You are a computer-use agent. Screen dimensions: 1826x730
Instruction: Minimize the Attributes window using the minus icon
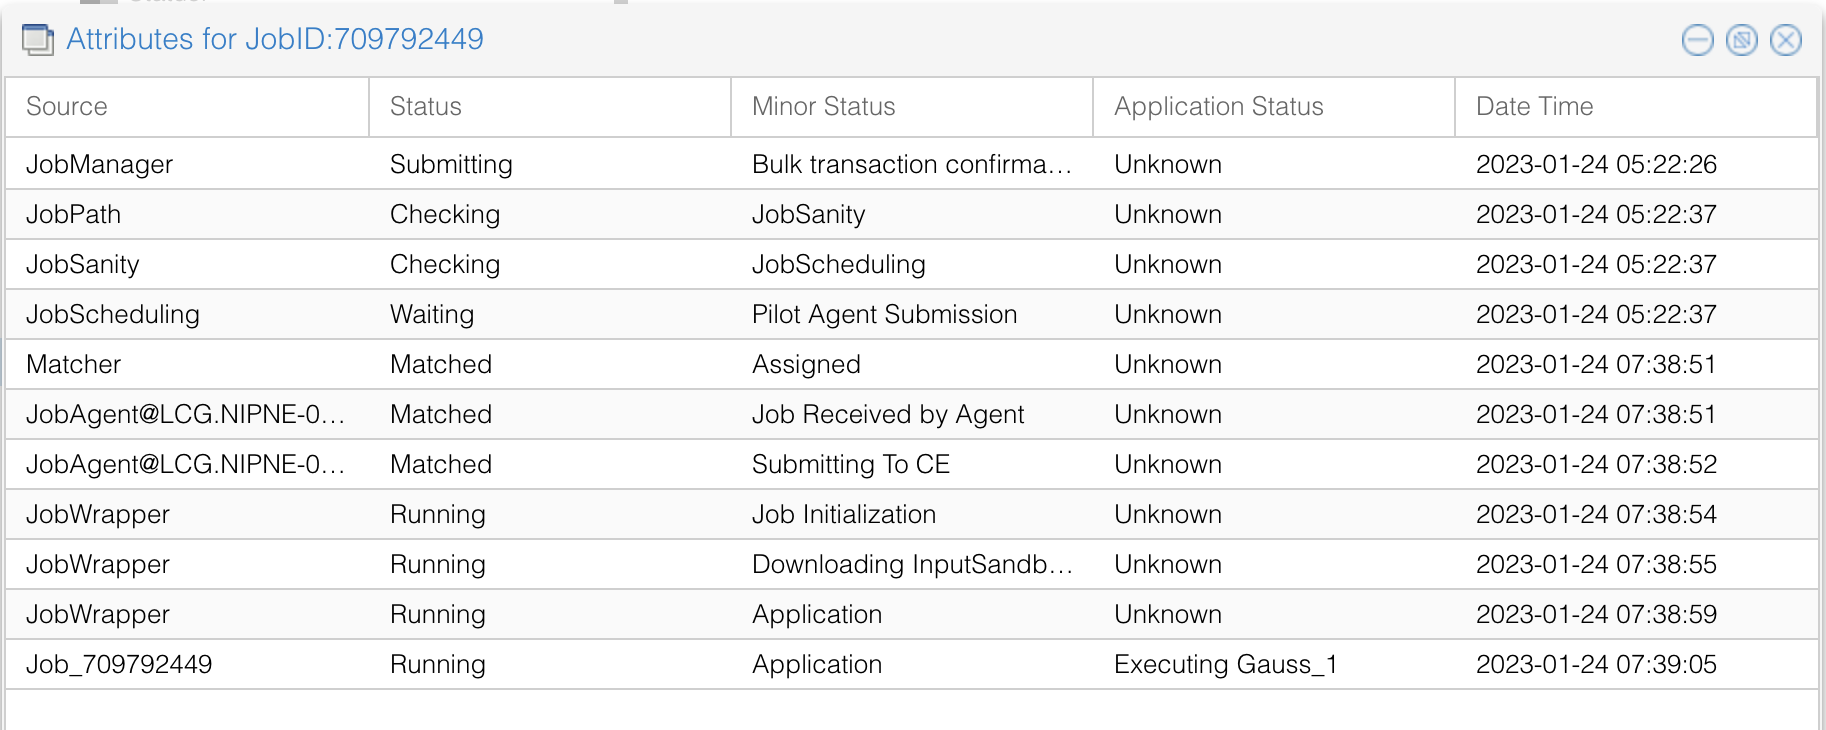(x=1697, y=41)
